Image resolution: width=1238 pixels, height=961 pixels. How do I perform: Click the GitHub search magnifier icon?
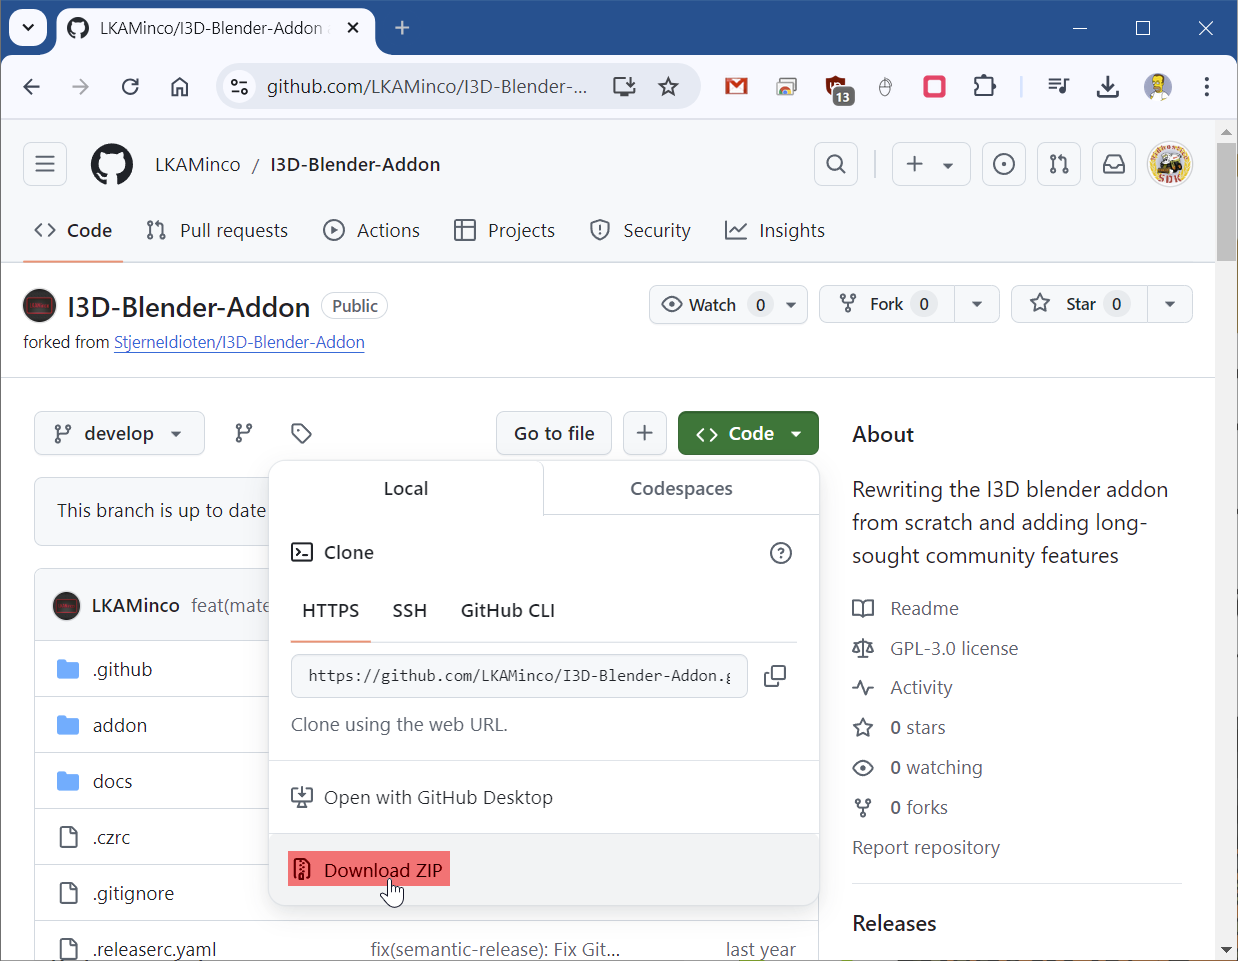[x=836, y=164]
